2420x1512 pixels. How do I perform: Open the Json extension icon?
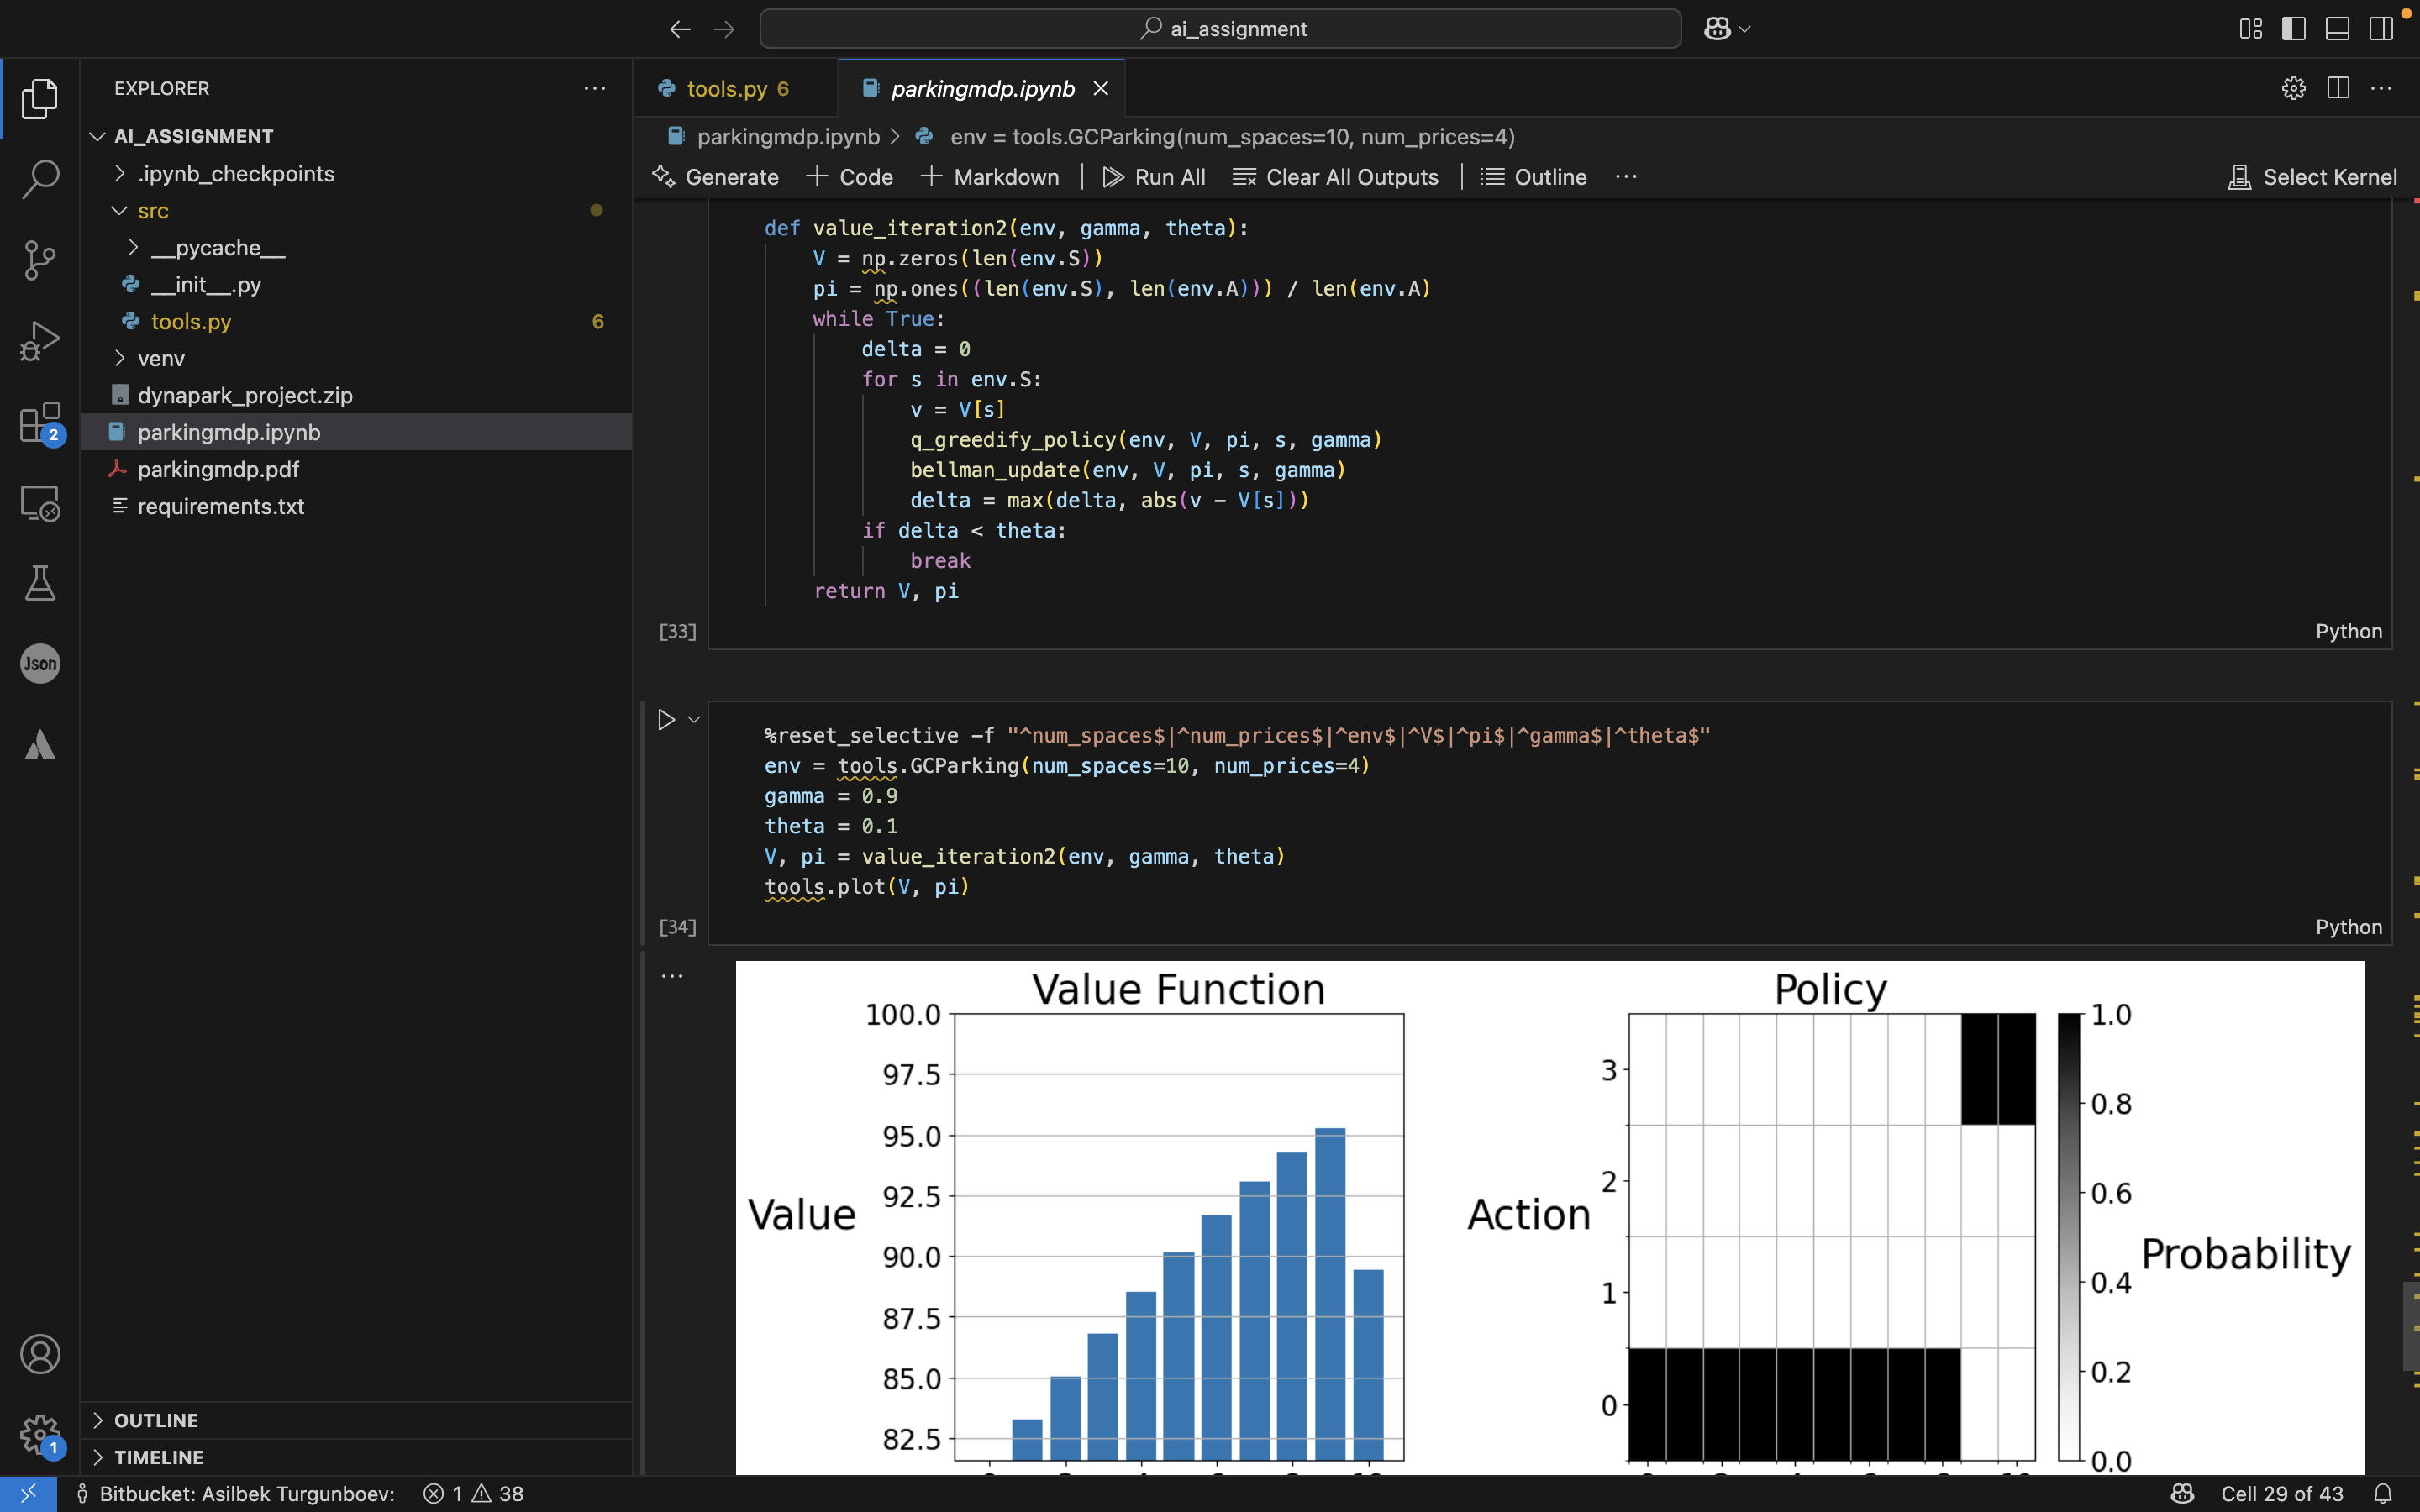(40, 664)
